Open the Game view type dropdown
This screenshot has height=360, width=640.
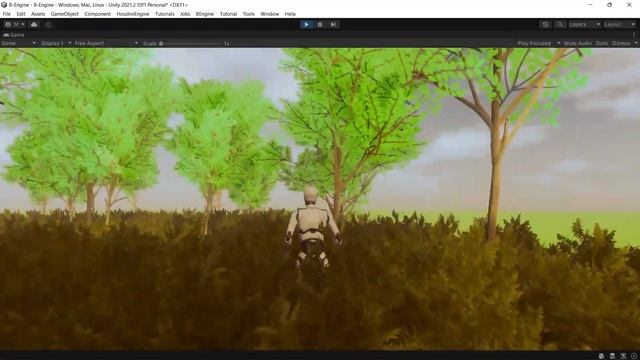pos(19,43)
